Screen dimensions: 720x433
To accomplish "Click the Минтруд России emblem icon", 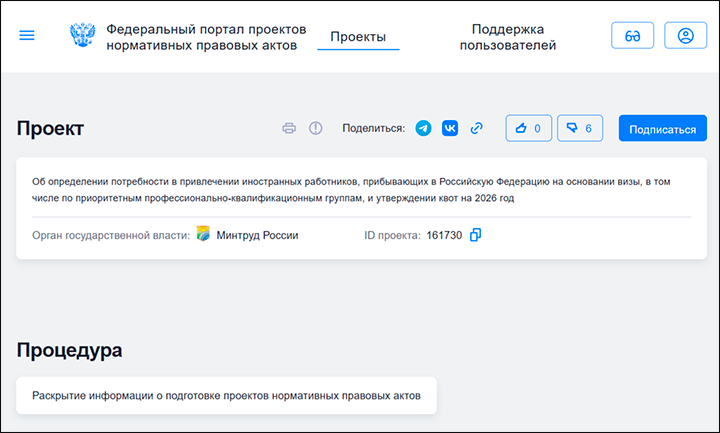I will [x=203, y=235].
